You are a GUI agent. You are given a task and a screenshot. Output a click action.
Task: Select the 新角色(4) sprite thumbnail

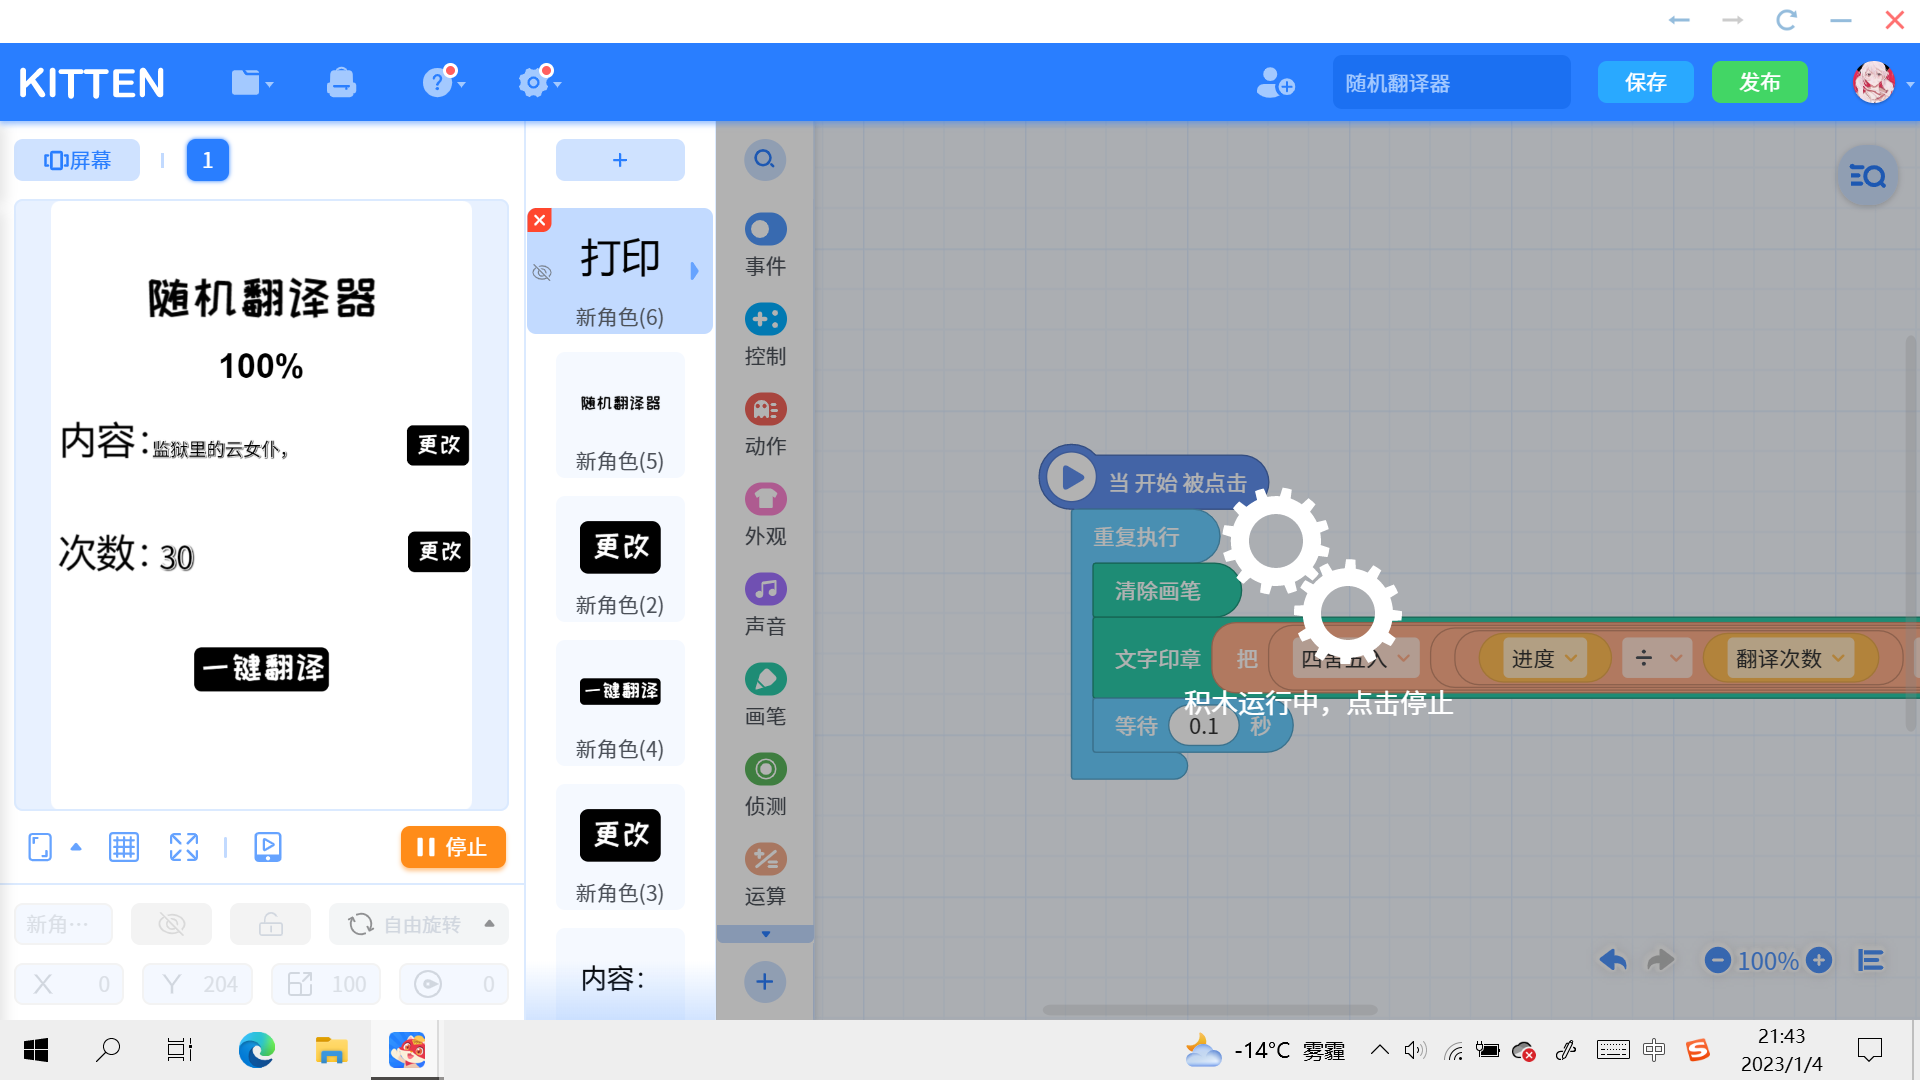[620, 703]
